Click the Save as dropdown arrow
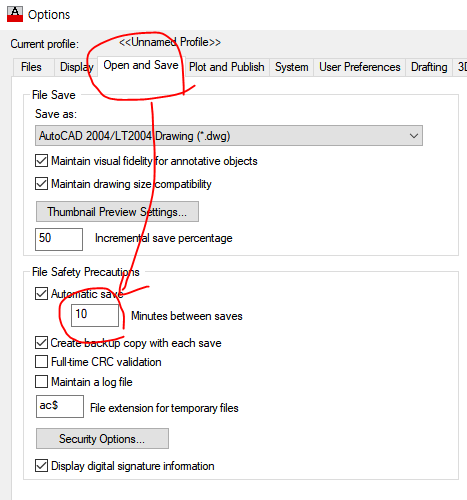This screenshot has width=467, height=500. [414, 136]
